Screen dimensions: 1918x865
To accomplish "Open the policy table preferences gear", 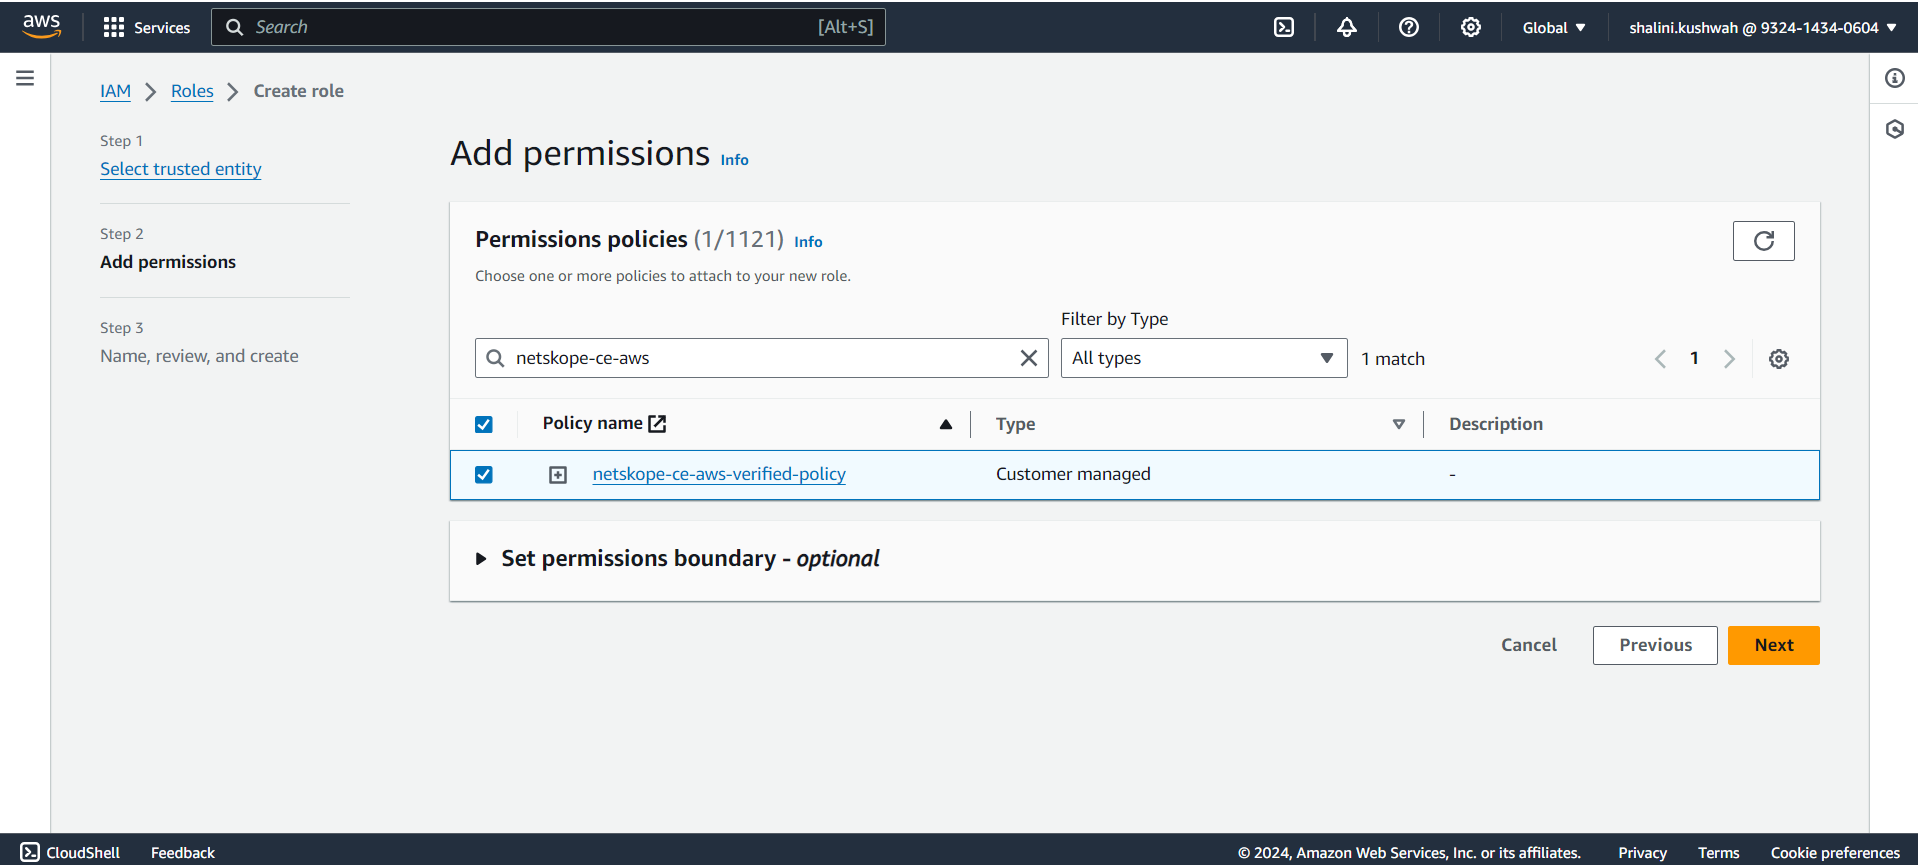I will click(x=1779, y=359).
